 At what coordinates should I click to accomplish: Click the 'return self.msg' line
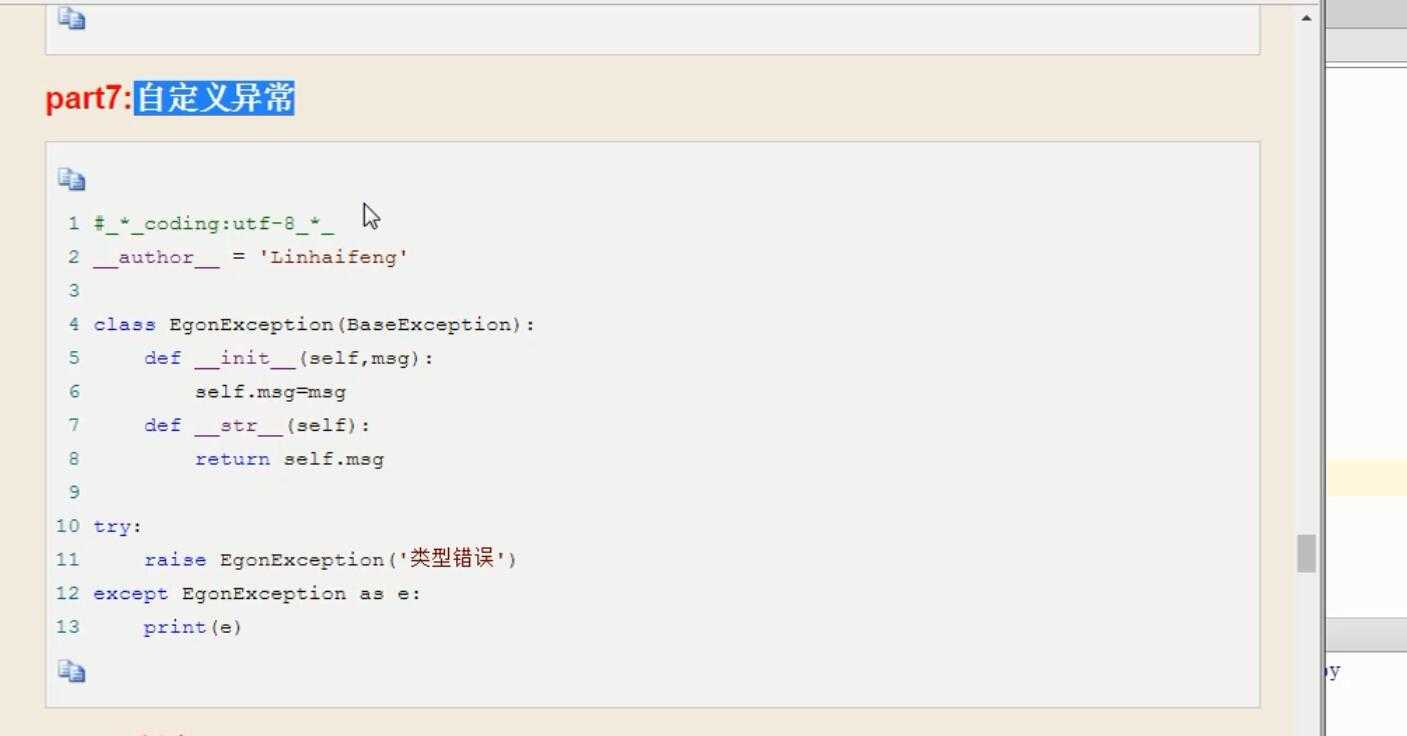(x=289, y=459)
